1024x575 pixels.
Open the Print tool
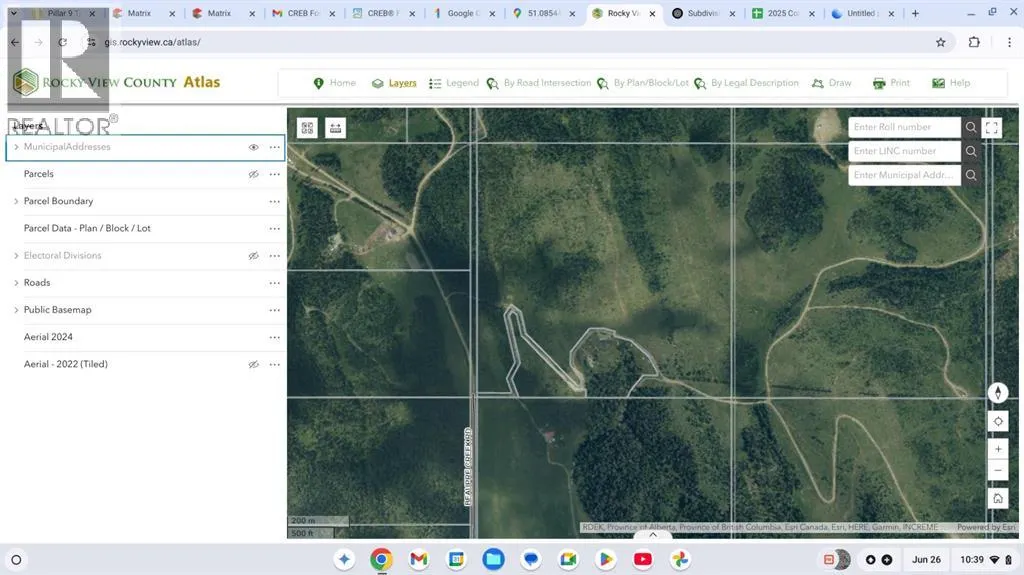tap(891, 83)
